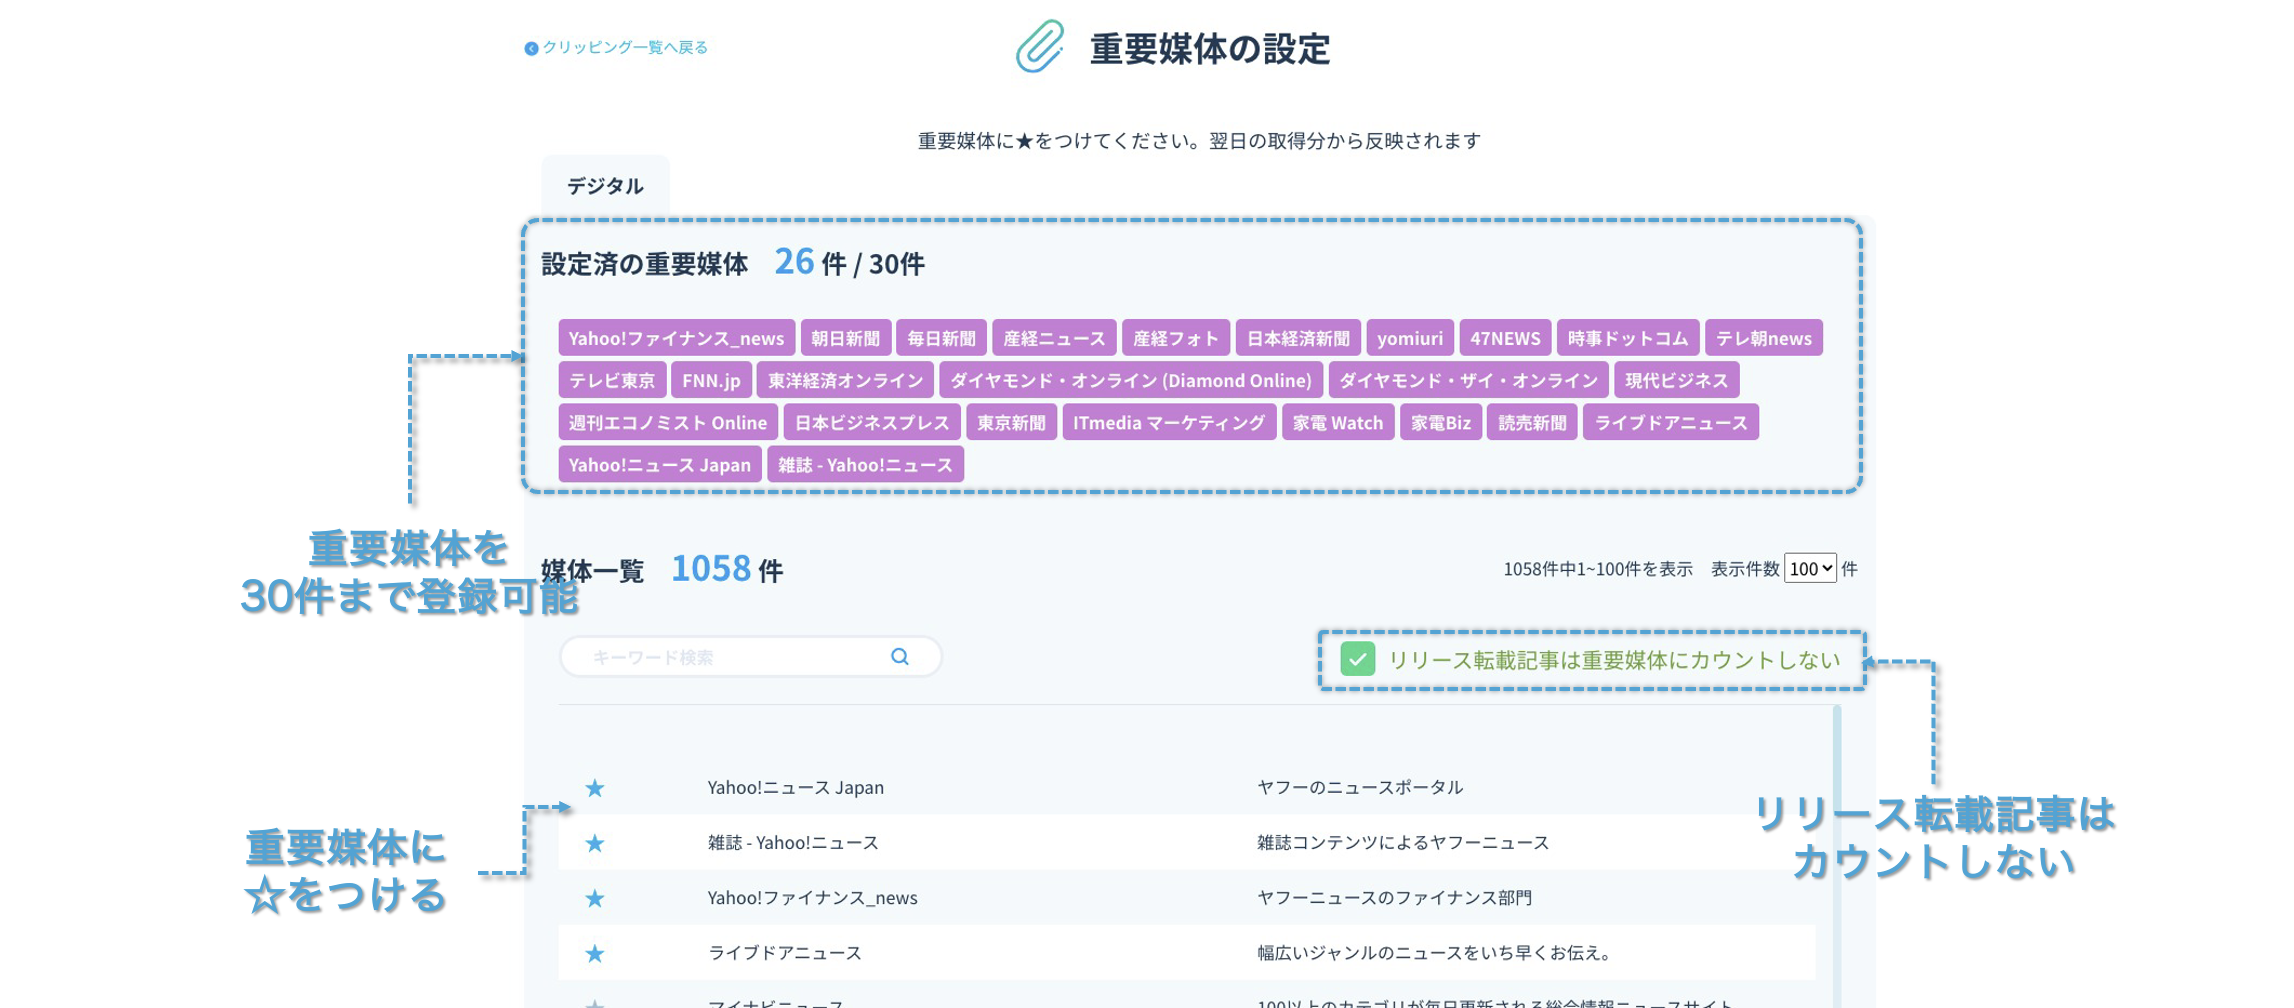Viewport: 2294px width, 1008px height.
Task: Click the media list vertical scrollbar
Action: coord(1837,850)
